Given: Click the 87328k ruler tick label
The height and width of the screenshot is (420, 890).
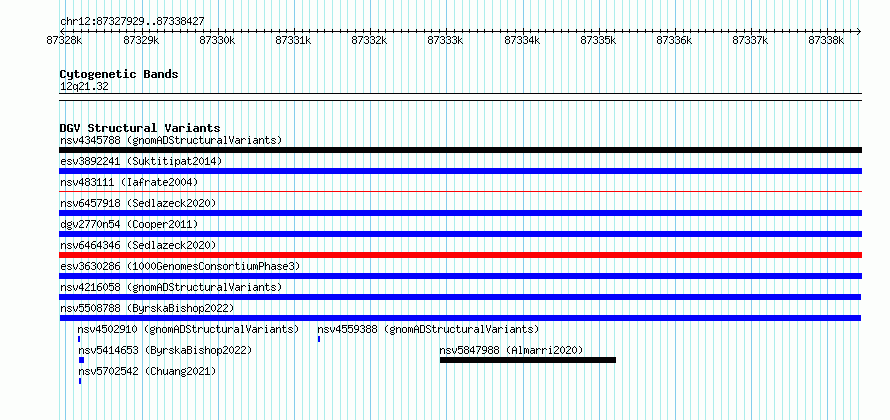Looking at the screenshot, I should tap(65, 40).
